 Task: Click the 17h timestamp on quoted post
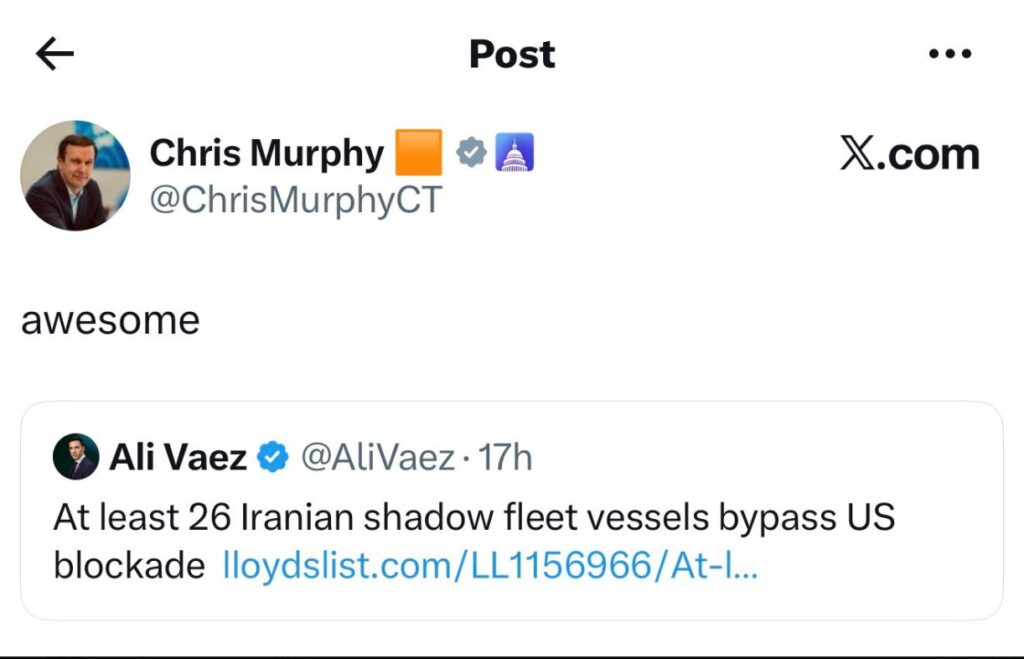point(506,458)
